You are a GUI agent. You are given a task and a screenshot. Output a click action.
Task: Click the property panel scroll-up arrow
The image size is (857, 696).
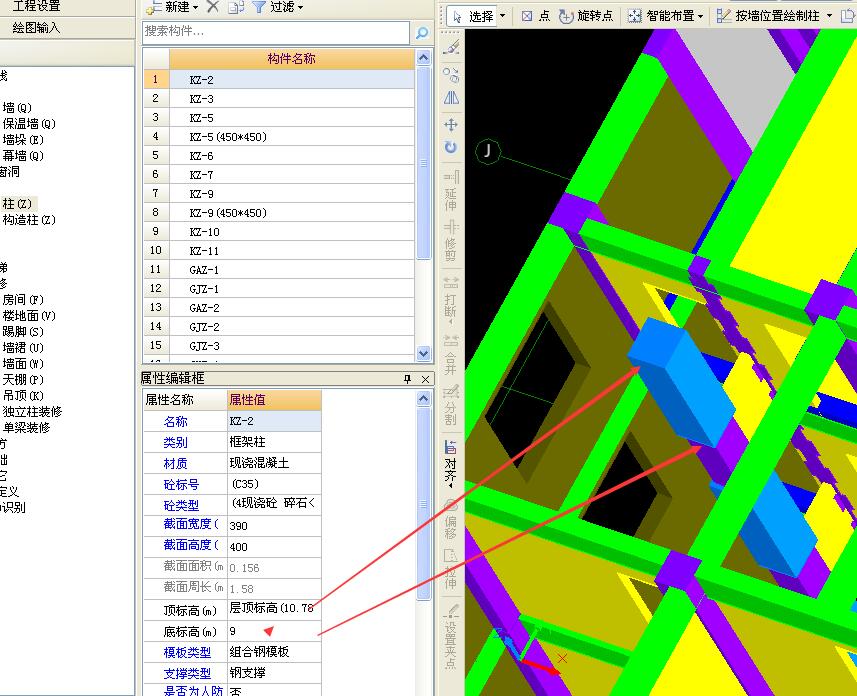[x=424, y=399]
